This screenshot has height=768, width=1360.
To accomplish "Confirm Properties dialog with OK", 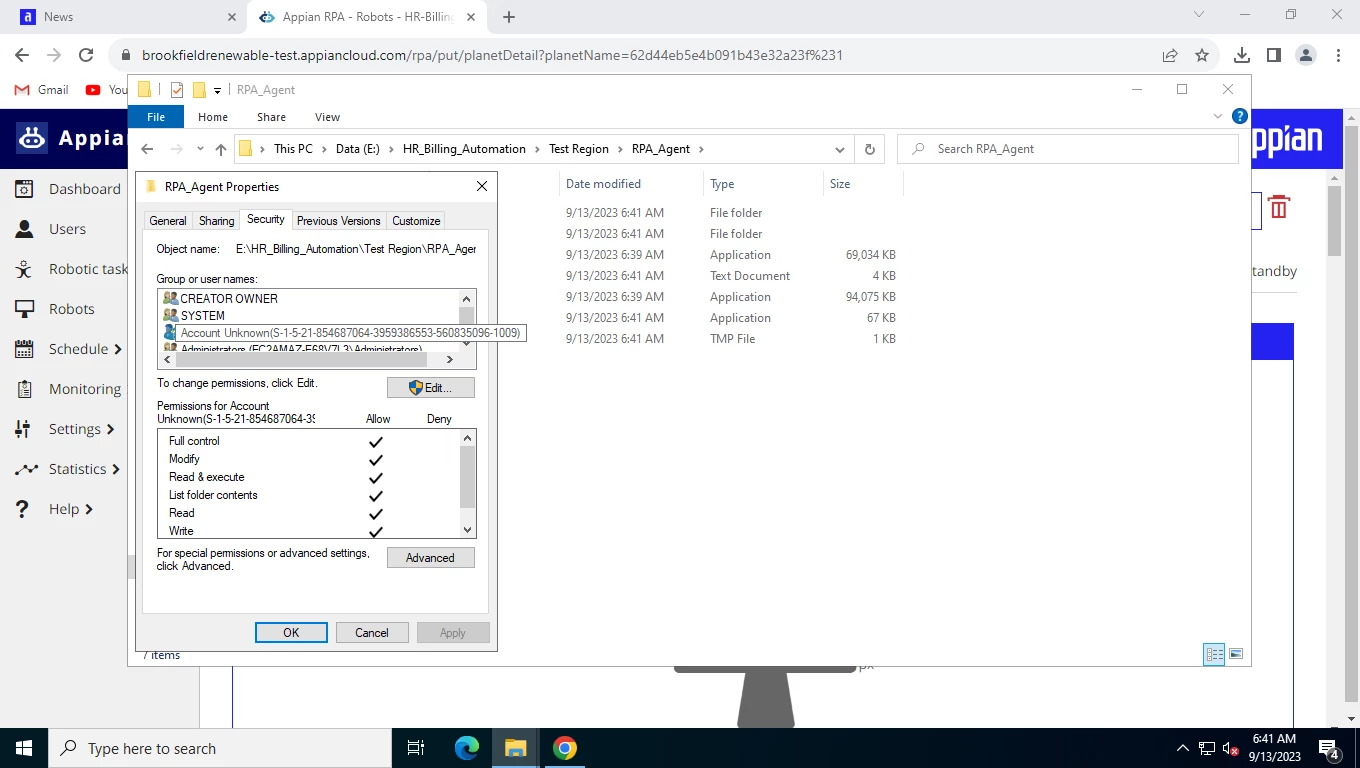I will coord(291,632).
